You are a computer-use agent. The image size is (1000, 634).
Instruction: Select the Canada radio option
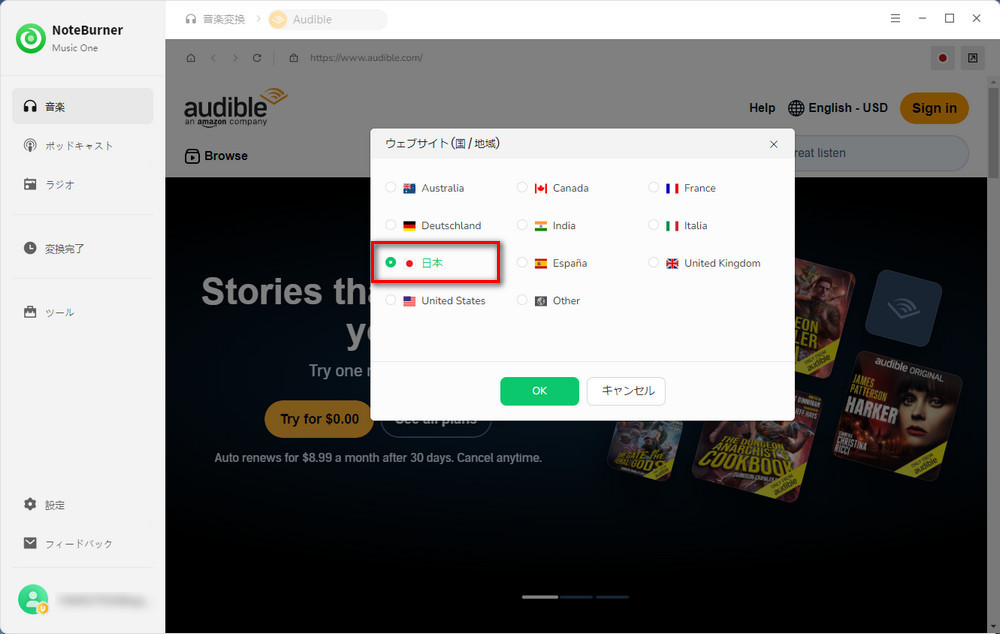click(x=522, y=188)
